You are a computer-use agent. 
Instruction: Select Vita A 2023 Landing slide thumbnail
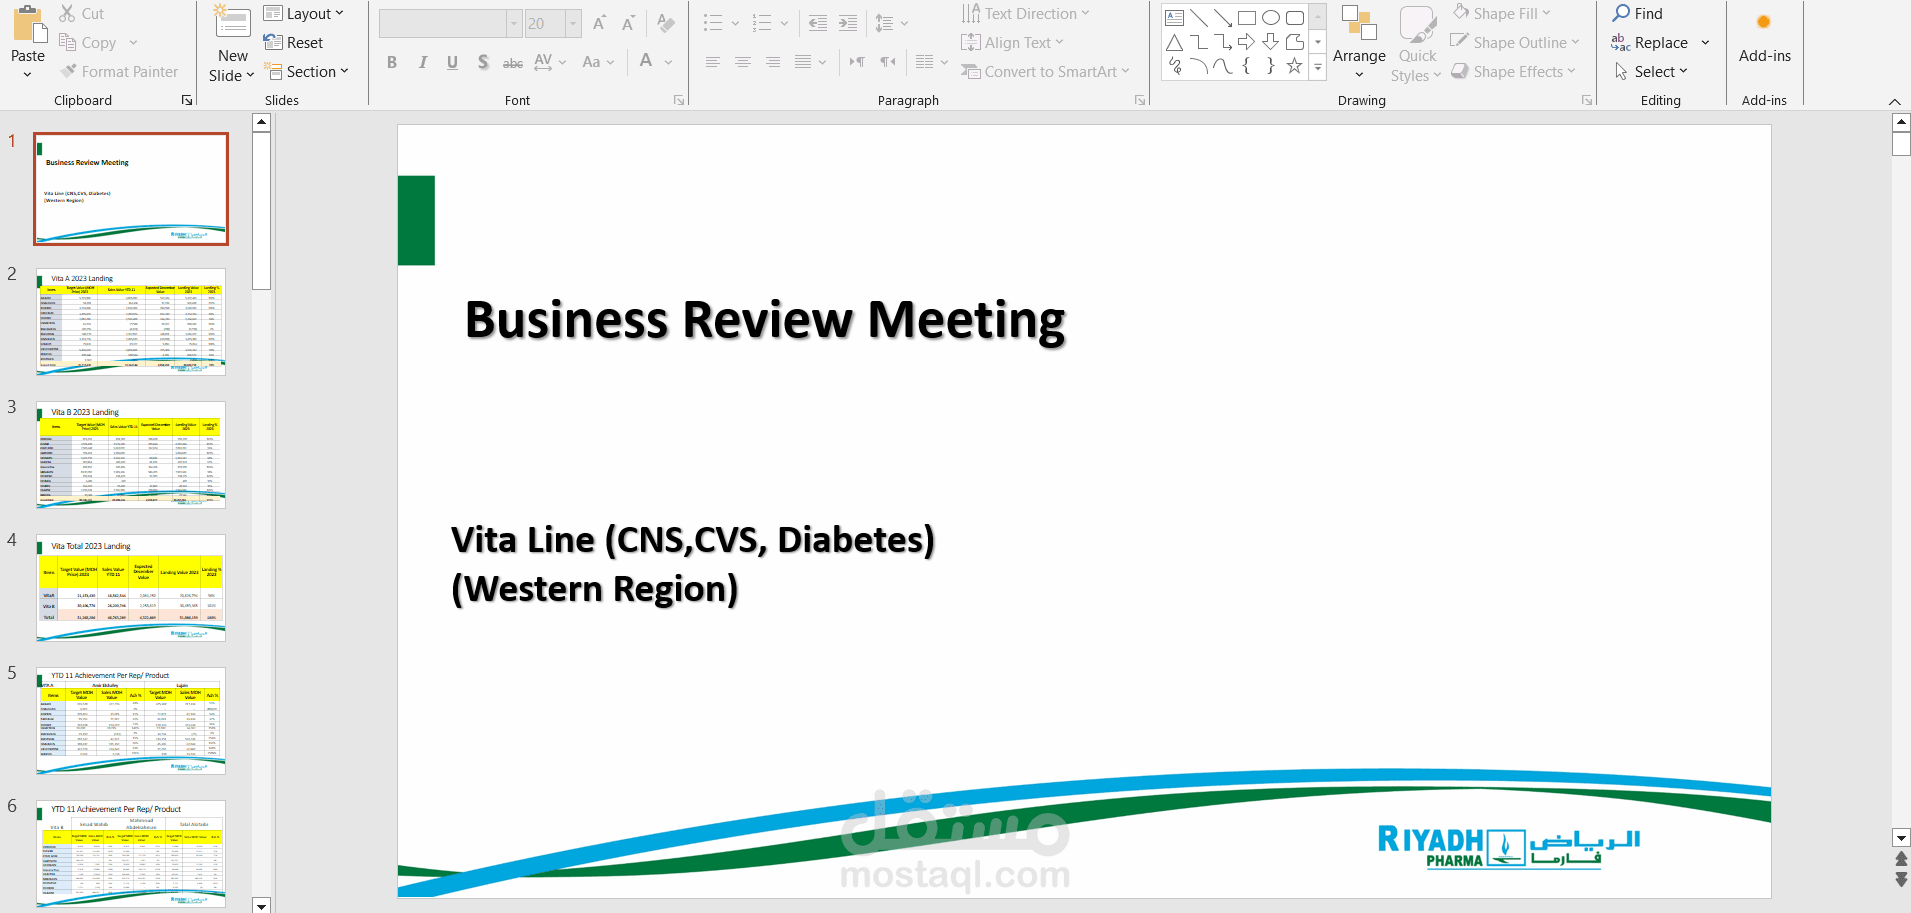pyautogui.click(x=131, y=322)
